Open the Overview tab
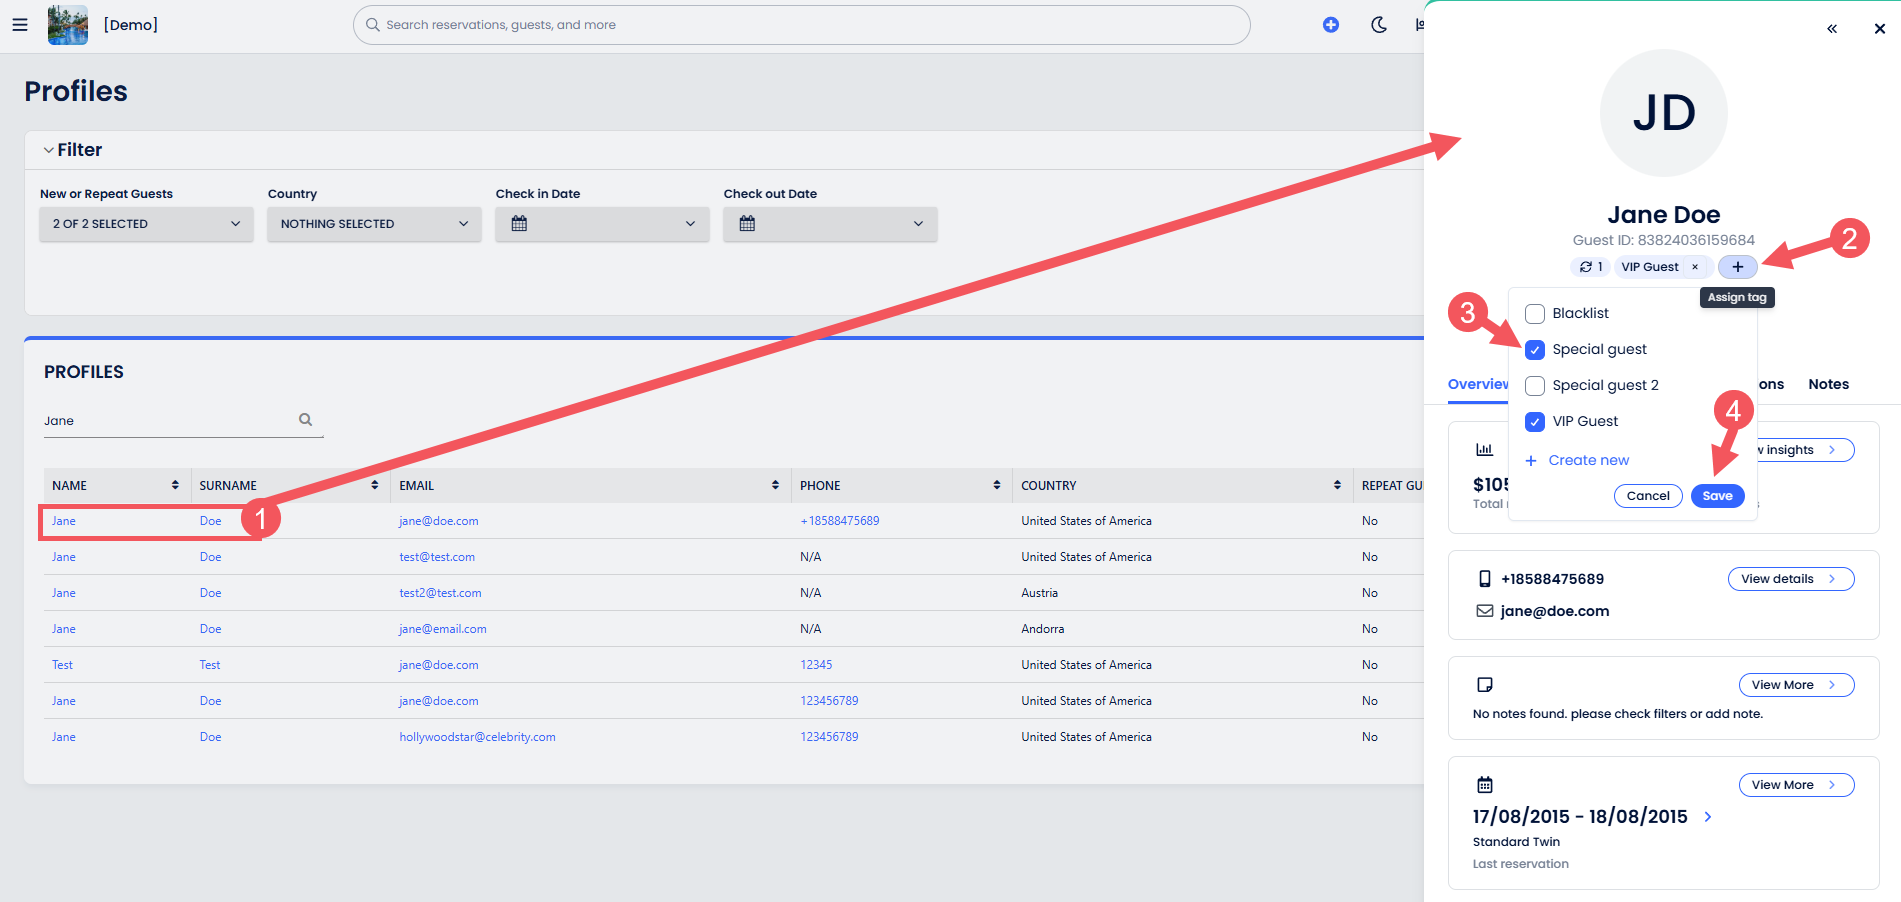 pos(1478,384)
